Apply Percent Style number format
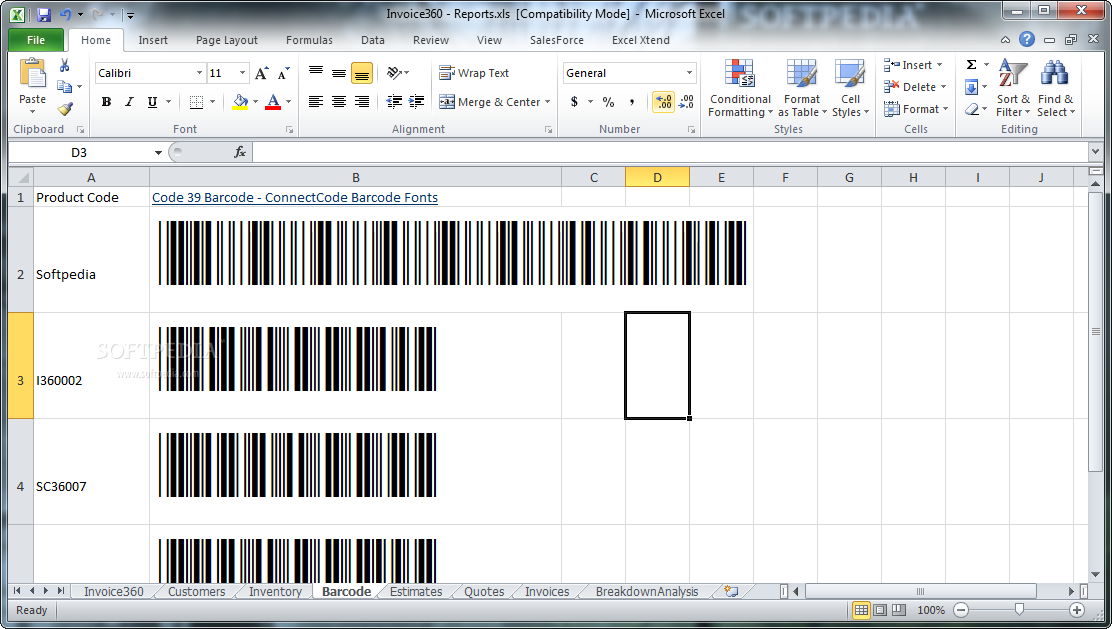Image resolution: width=1112 pixels, height=629 pixels. click(608, 102)
